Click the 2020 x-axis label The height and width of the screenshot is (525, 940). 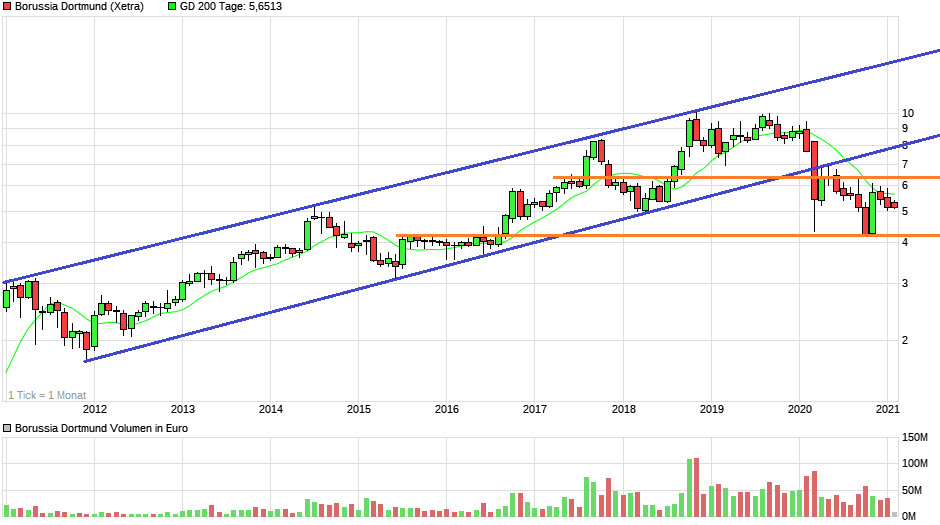pos(799,409)
